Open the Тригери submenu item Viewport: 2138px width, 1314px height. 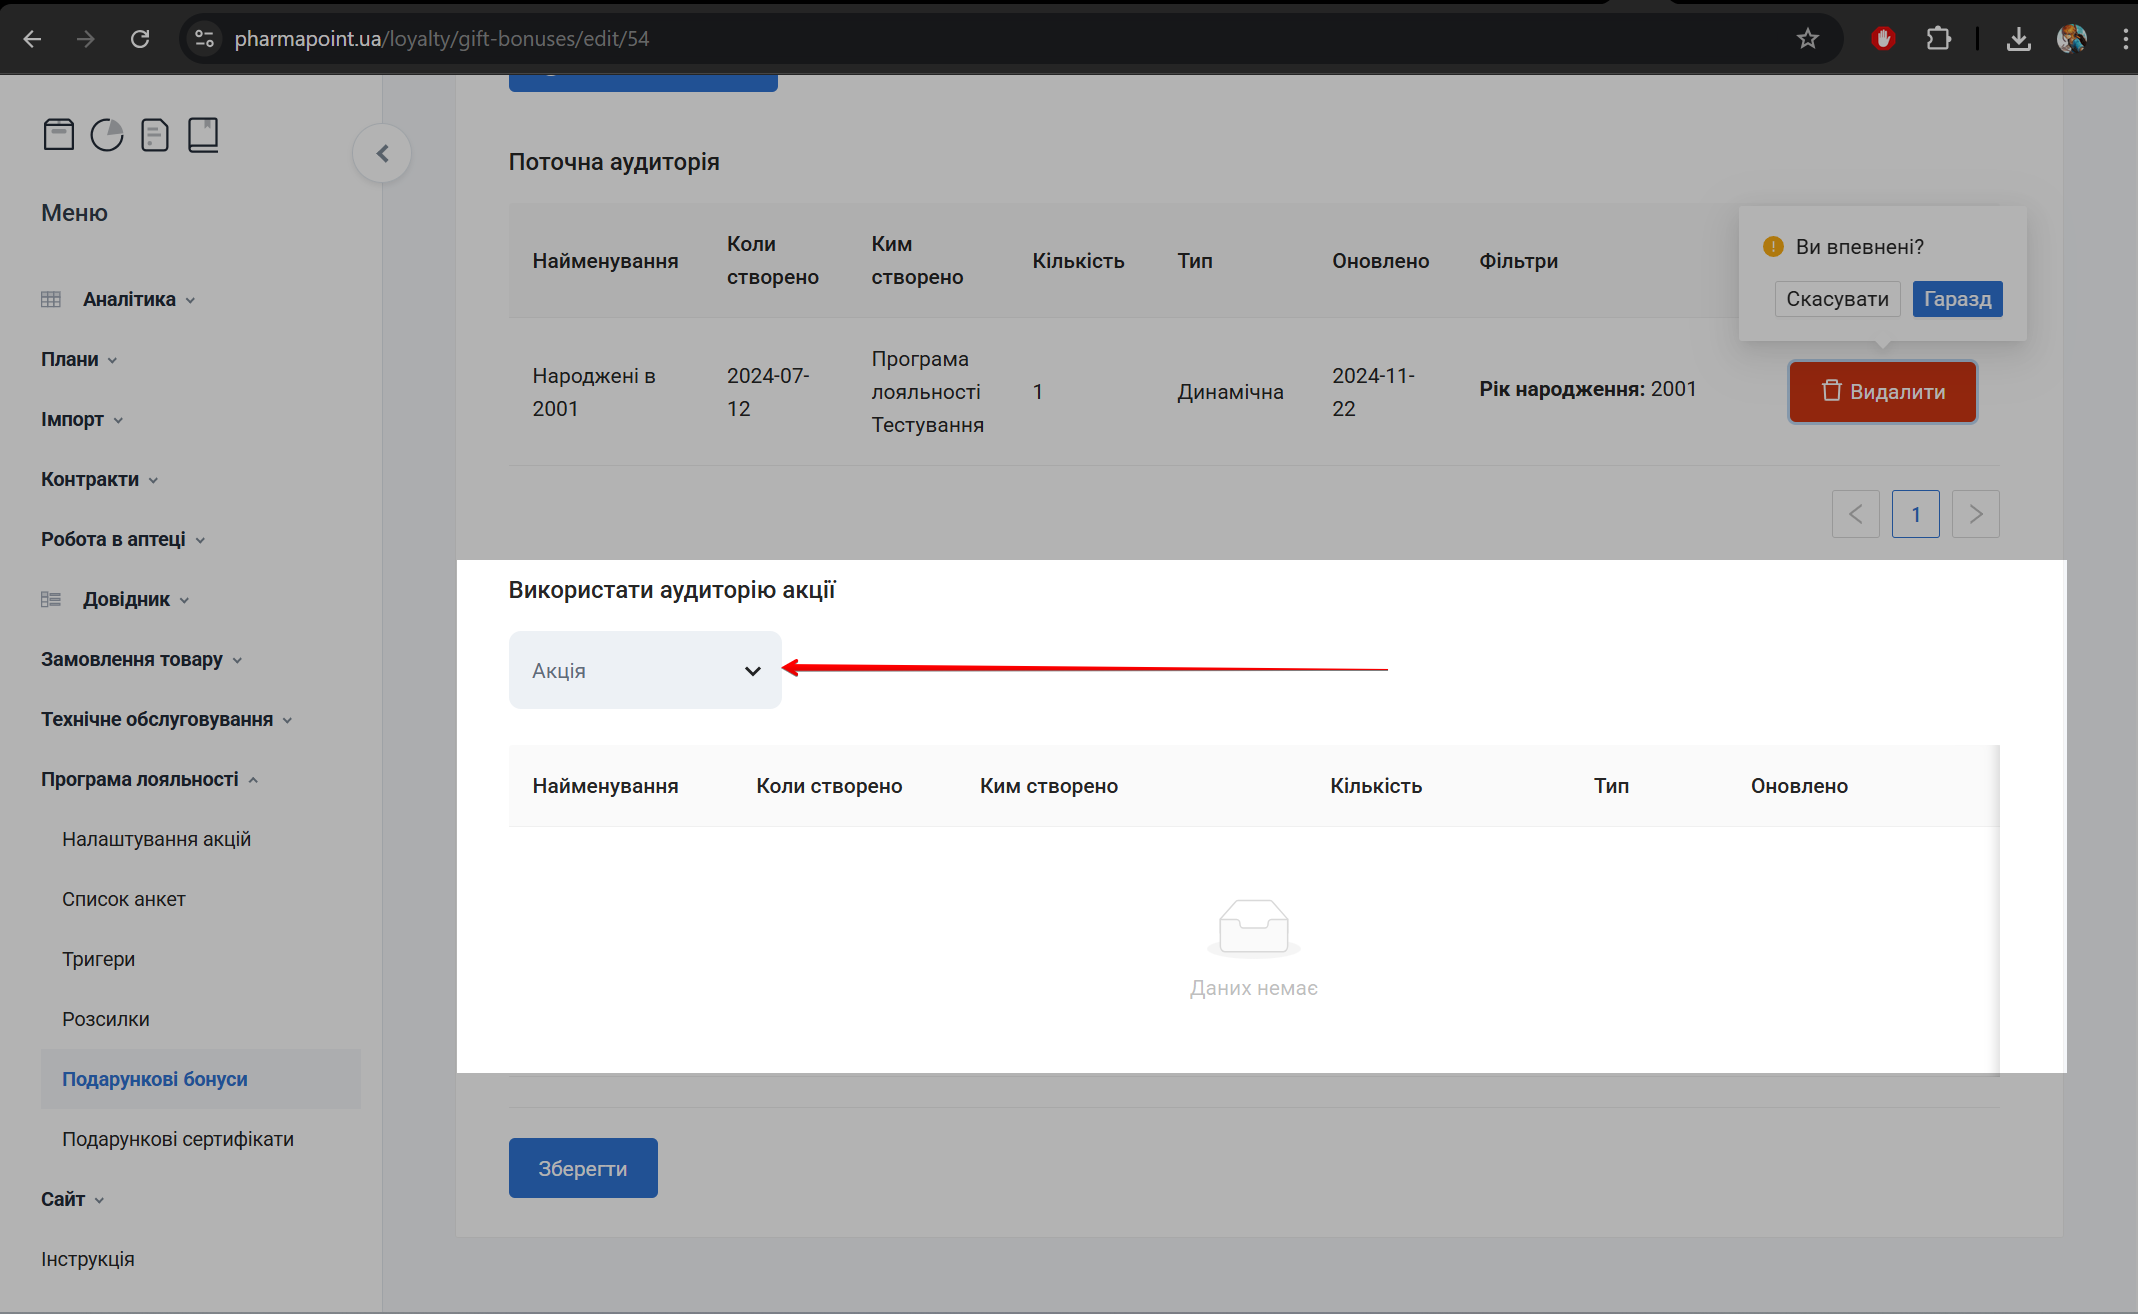coord(98,959)
